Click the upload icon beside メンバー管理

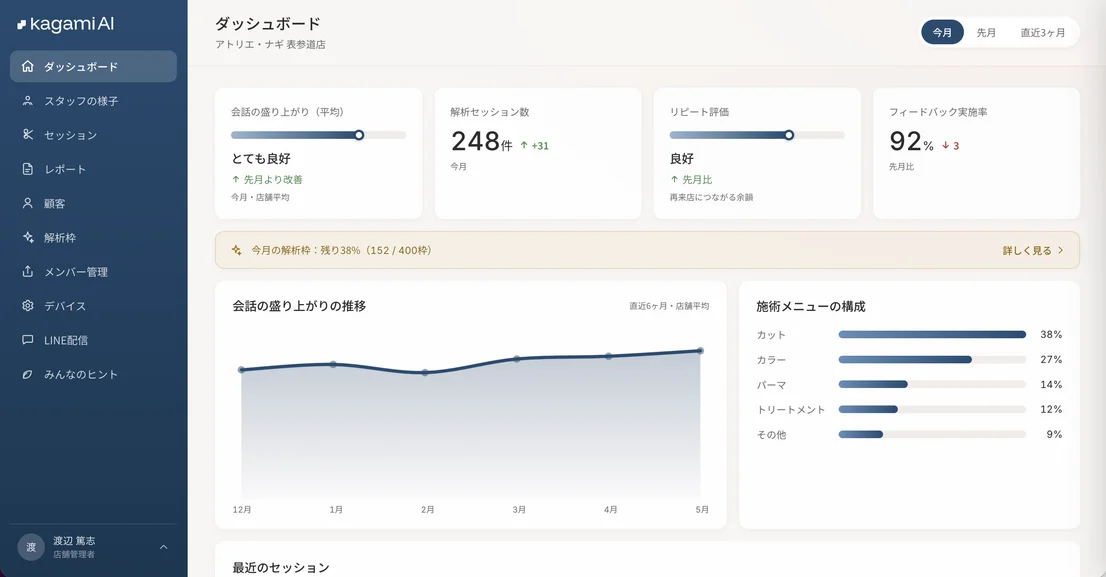click(x=28, y=272)
